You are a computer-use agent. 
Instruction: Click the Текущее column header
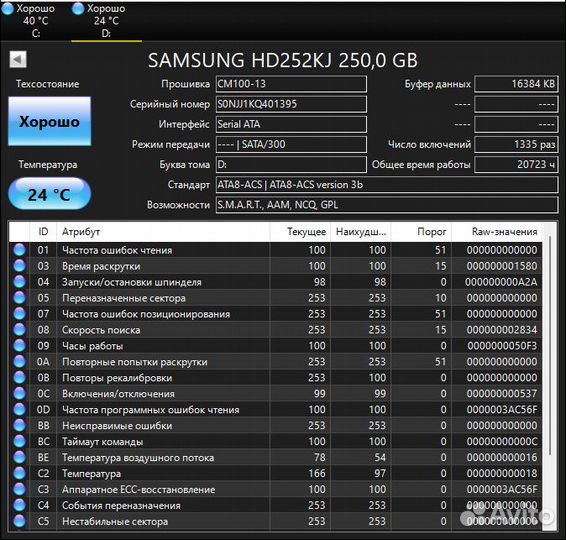[x=300, y=232]
